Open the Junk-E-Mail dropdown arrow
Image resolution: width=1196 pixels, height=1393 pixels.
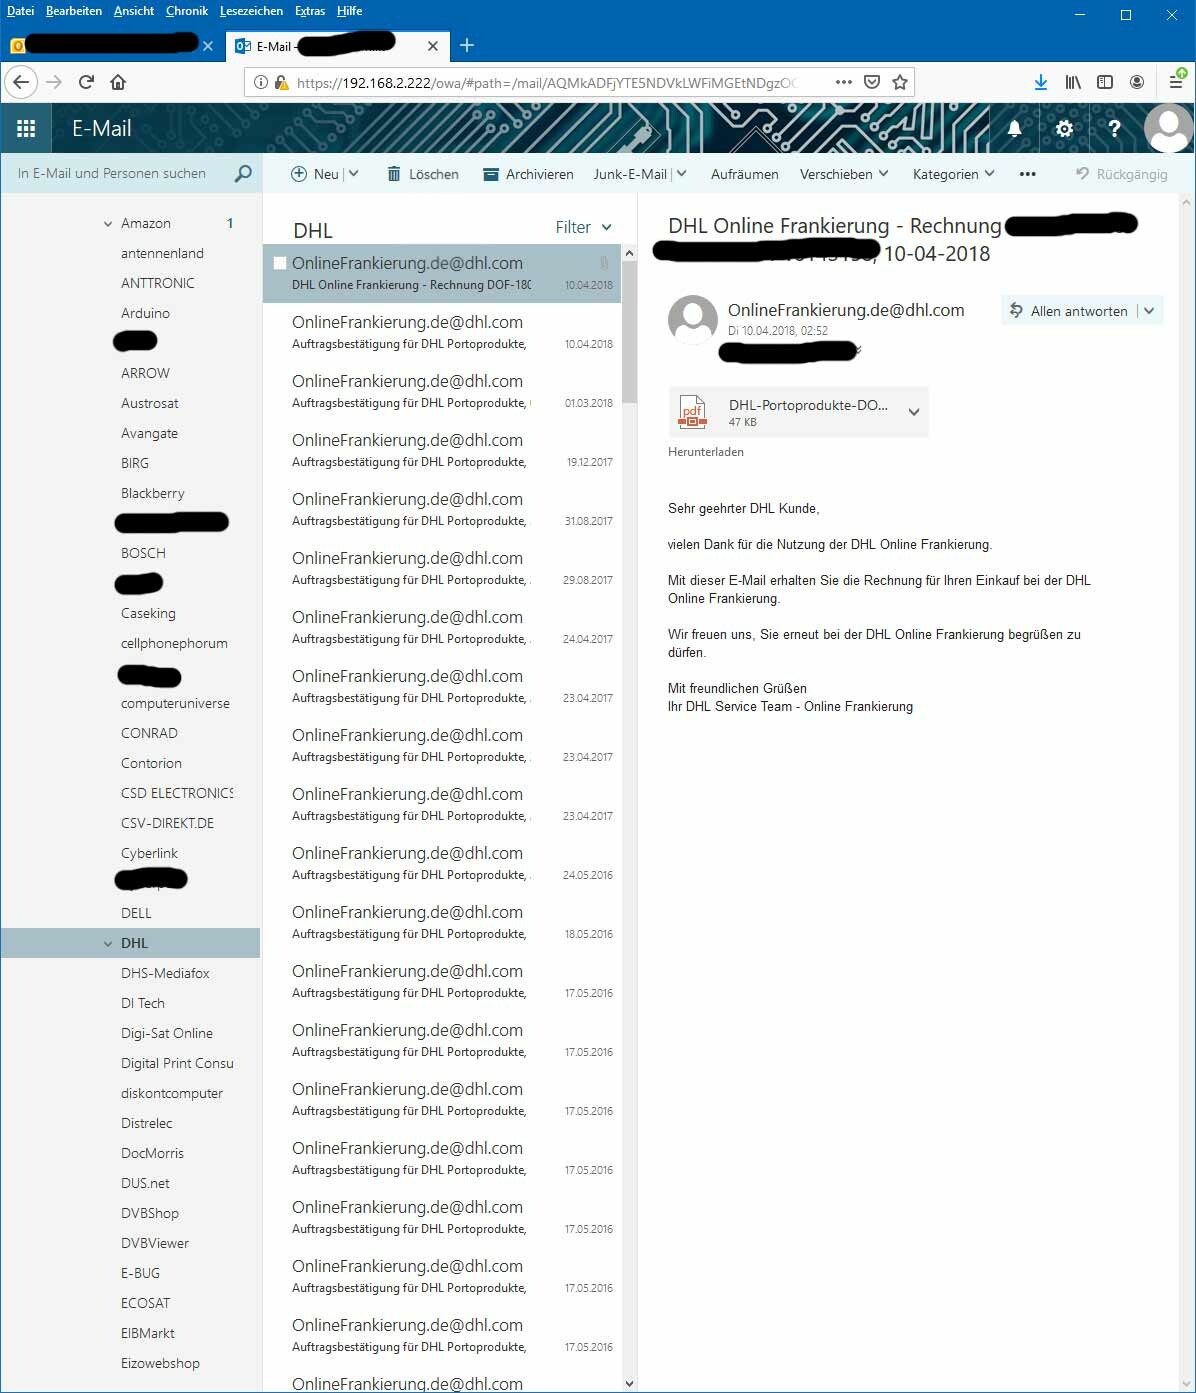[x=681, y=174]
